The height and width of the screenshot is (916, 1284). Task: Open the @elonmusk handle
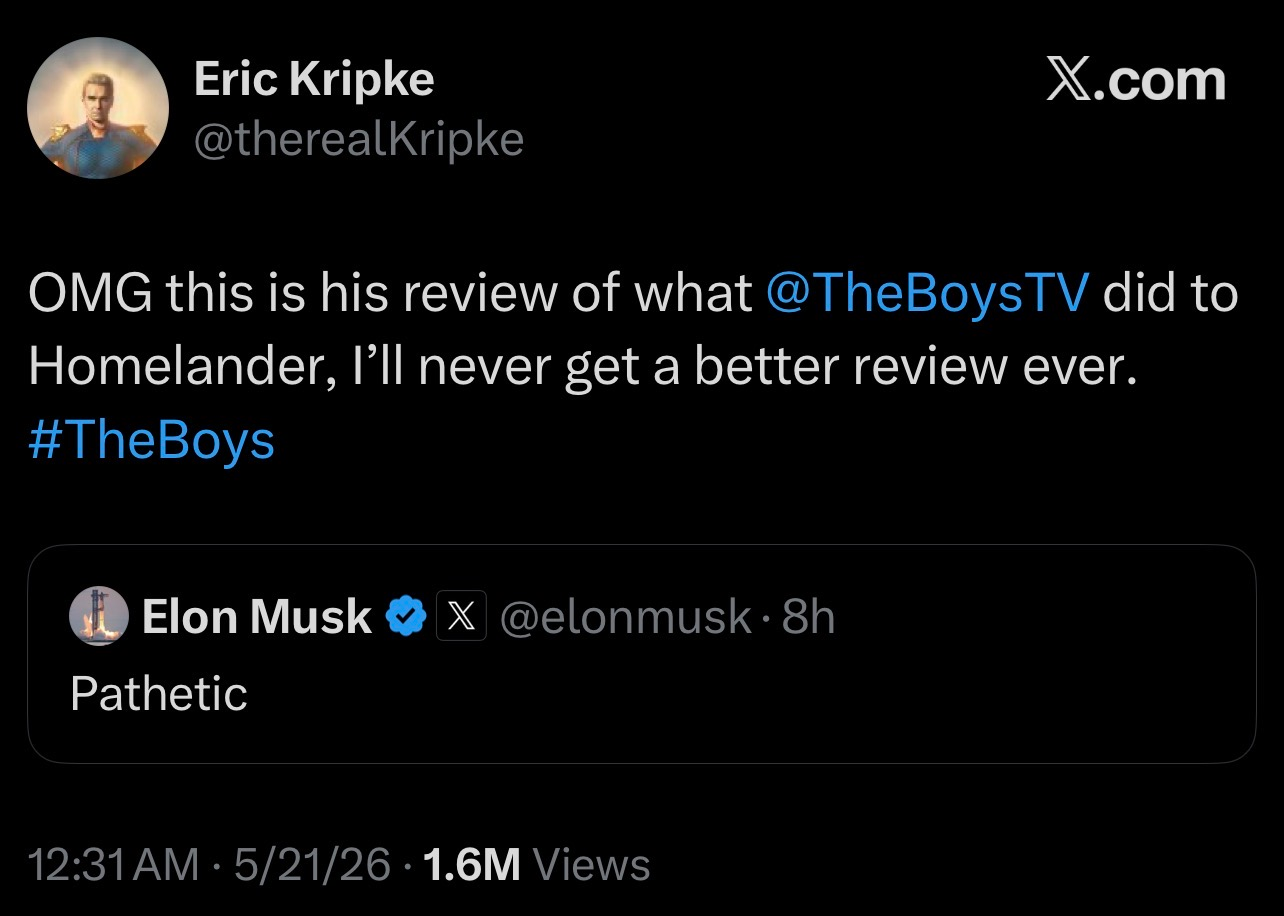pos(625,617)
